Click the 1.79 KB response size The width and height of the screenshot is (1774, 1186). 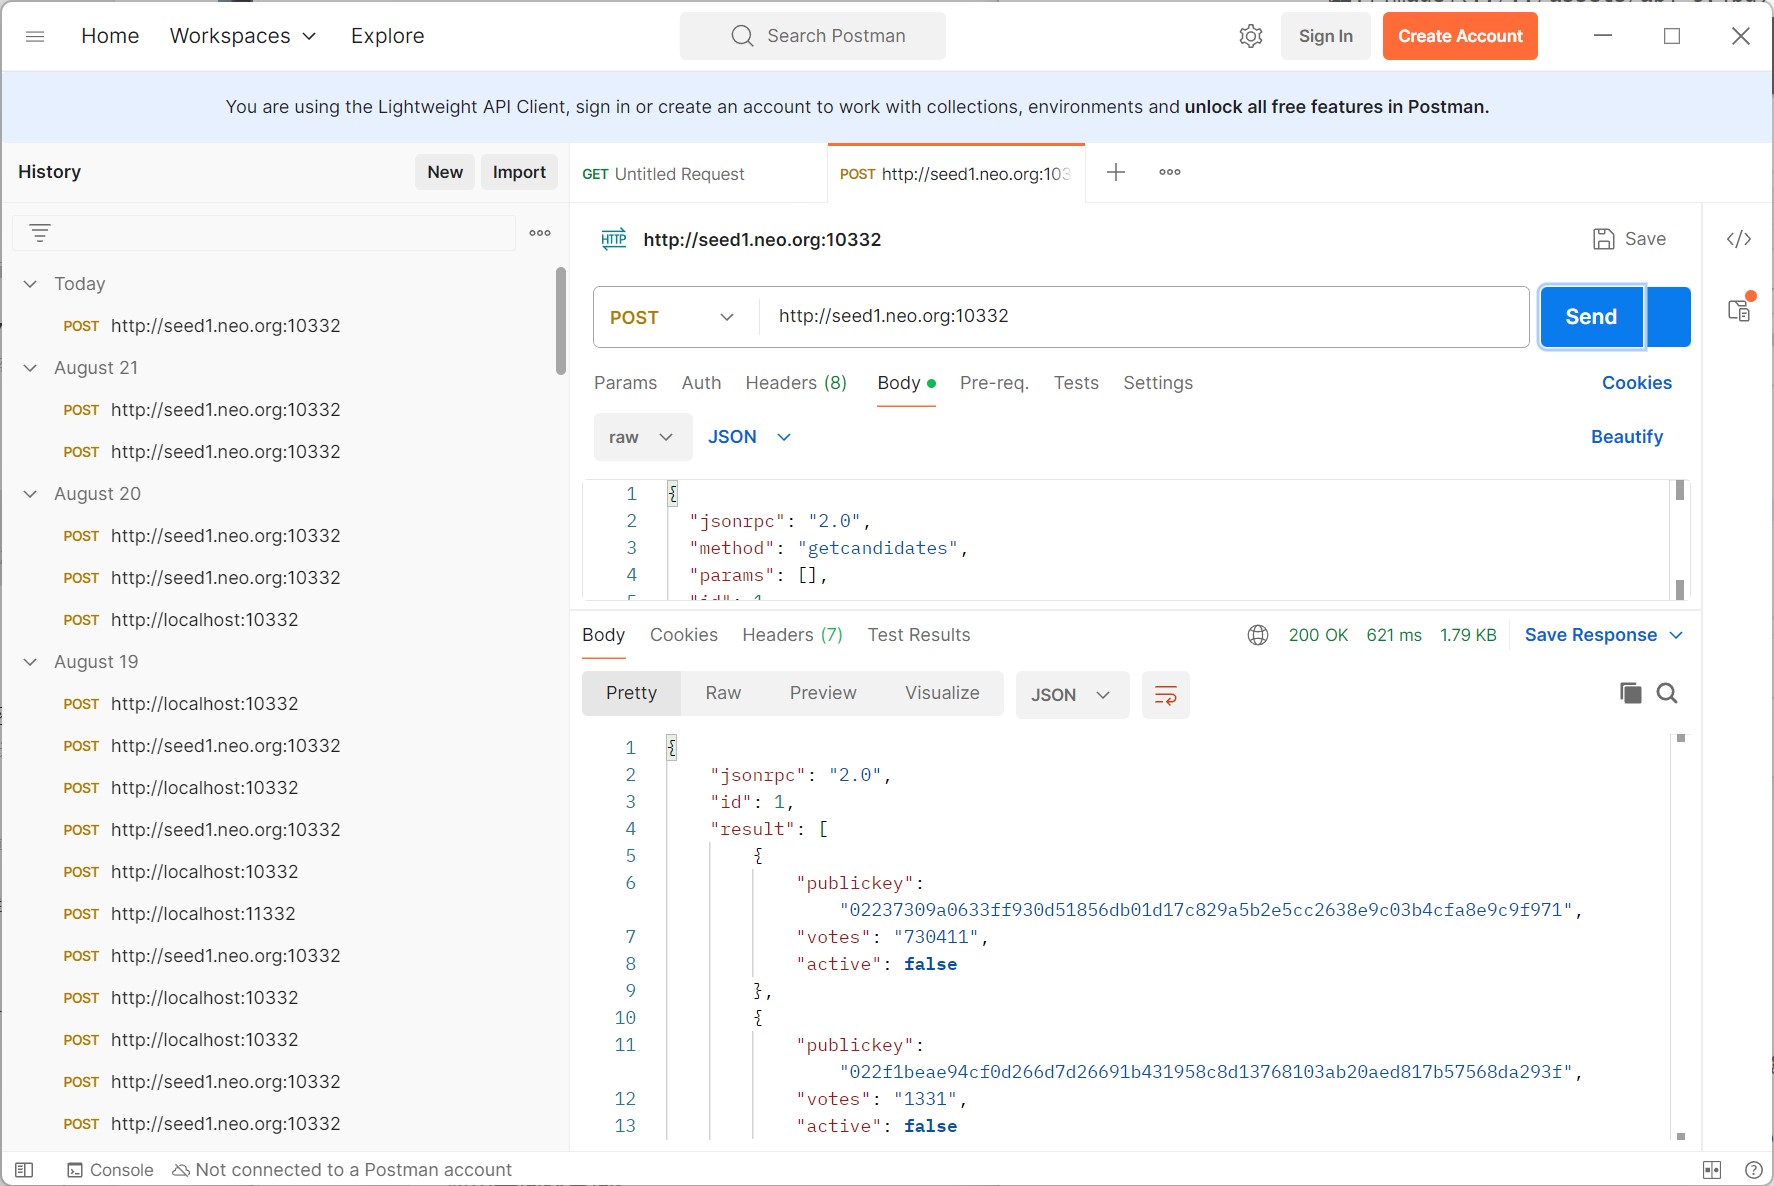tap(1468, 635)
